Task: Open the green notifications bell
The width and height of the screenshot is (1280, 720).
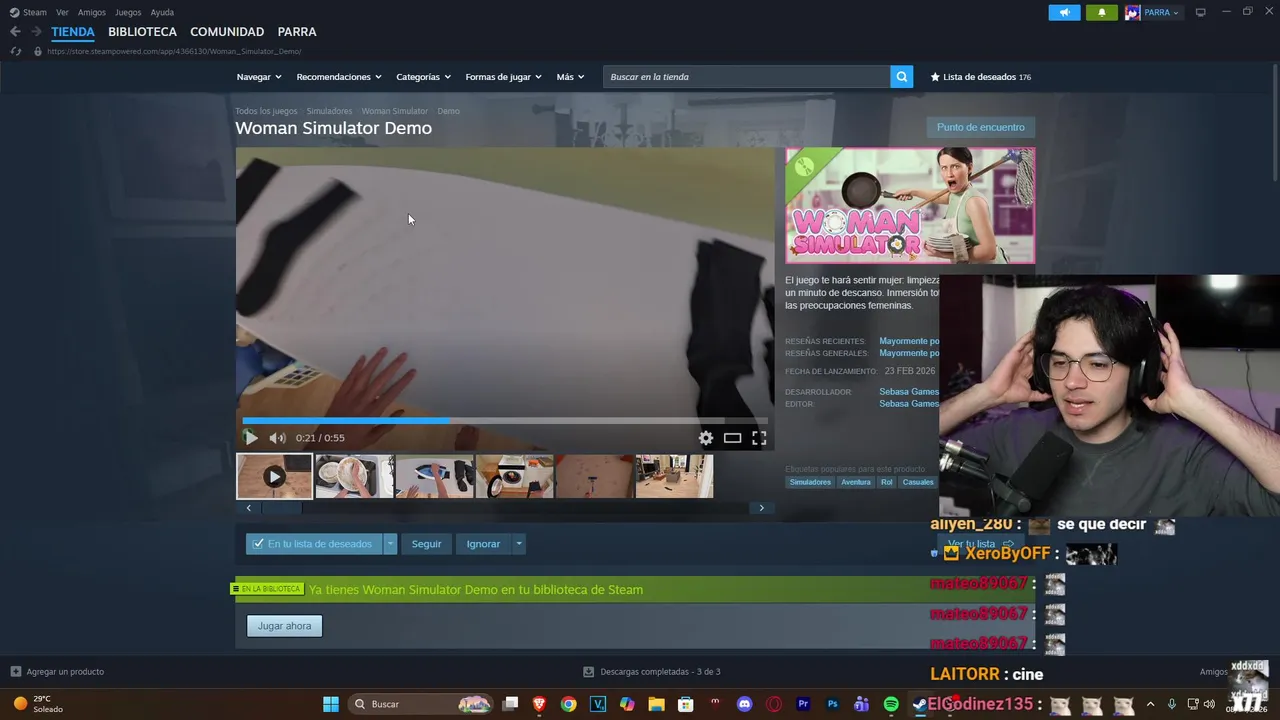Action: pos(1102,12)
